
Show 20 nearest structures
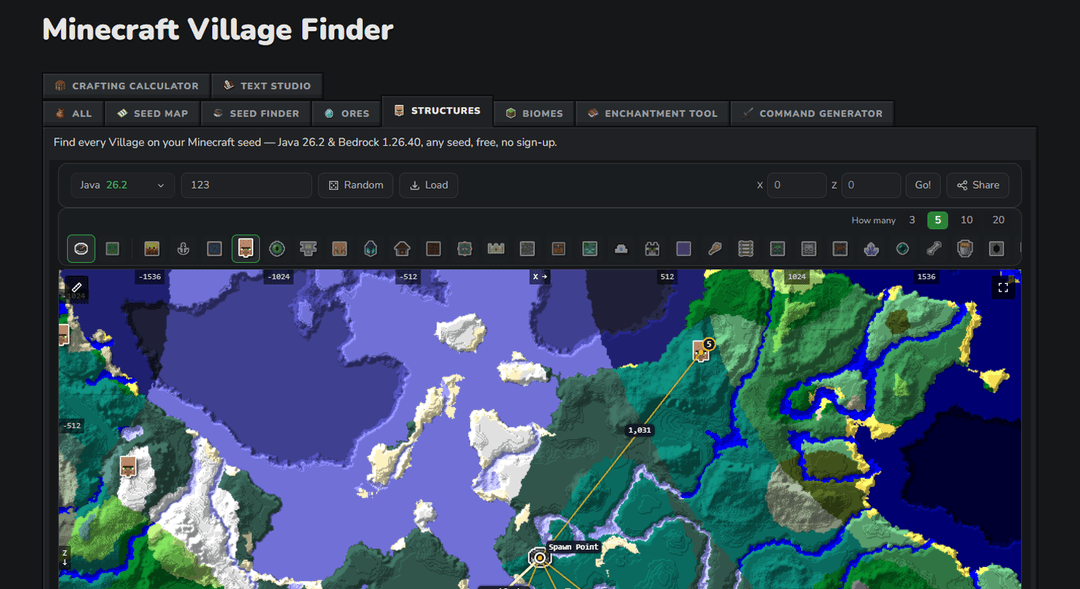click(x=998, y=220)
